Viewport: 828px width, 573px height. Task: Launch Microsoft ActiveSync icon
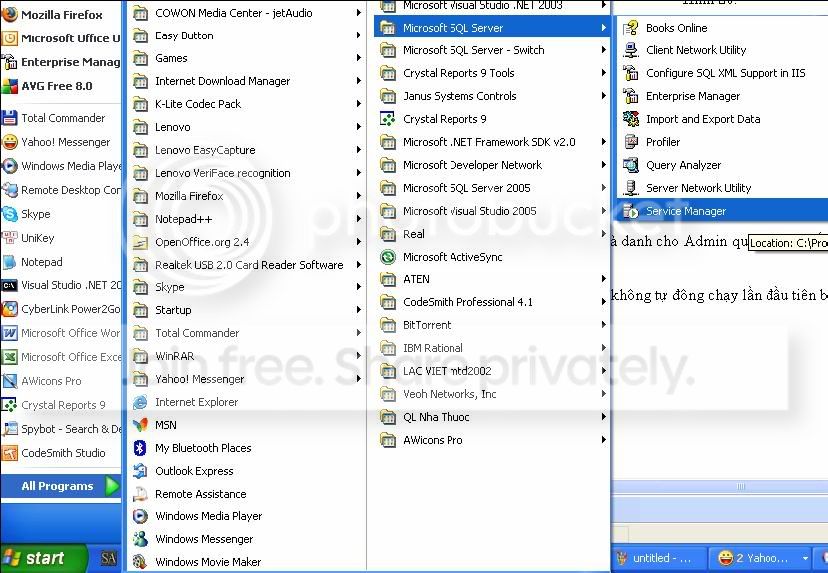click(x=388, y=257)
